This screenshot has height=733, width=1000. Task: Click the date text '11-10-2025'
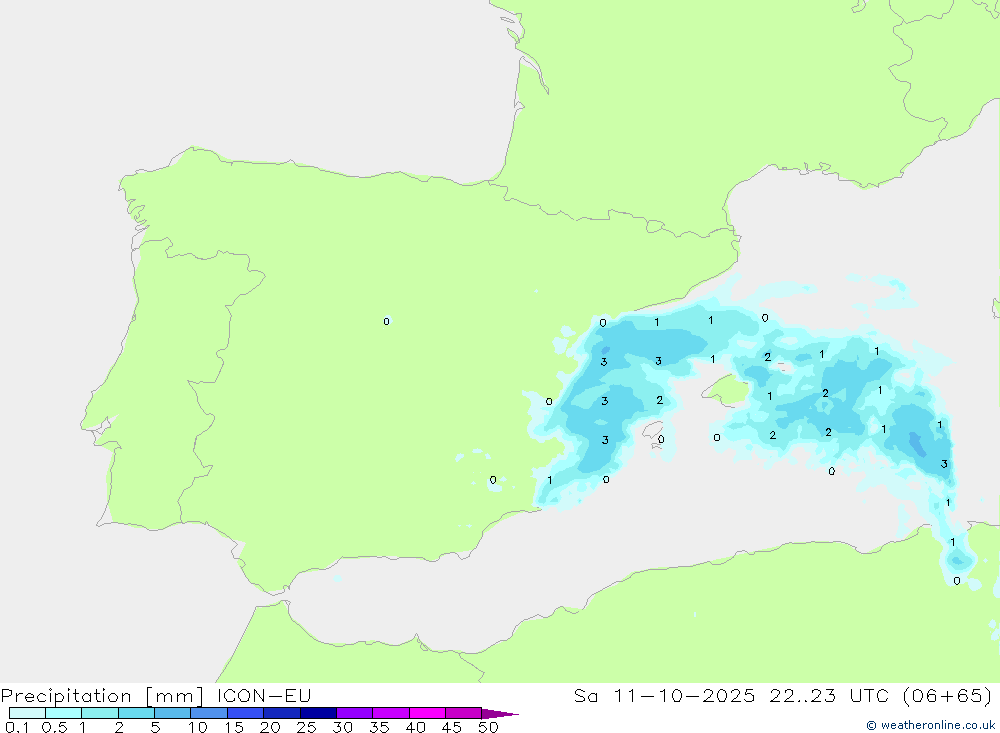coord(684,695)
